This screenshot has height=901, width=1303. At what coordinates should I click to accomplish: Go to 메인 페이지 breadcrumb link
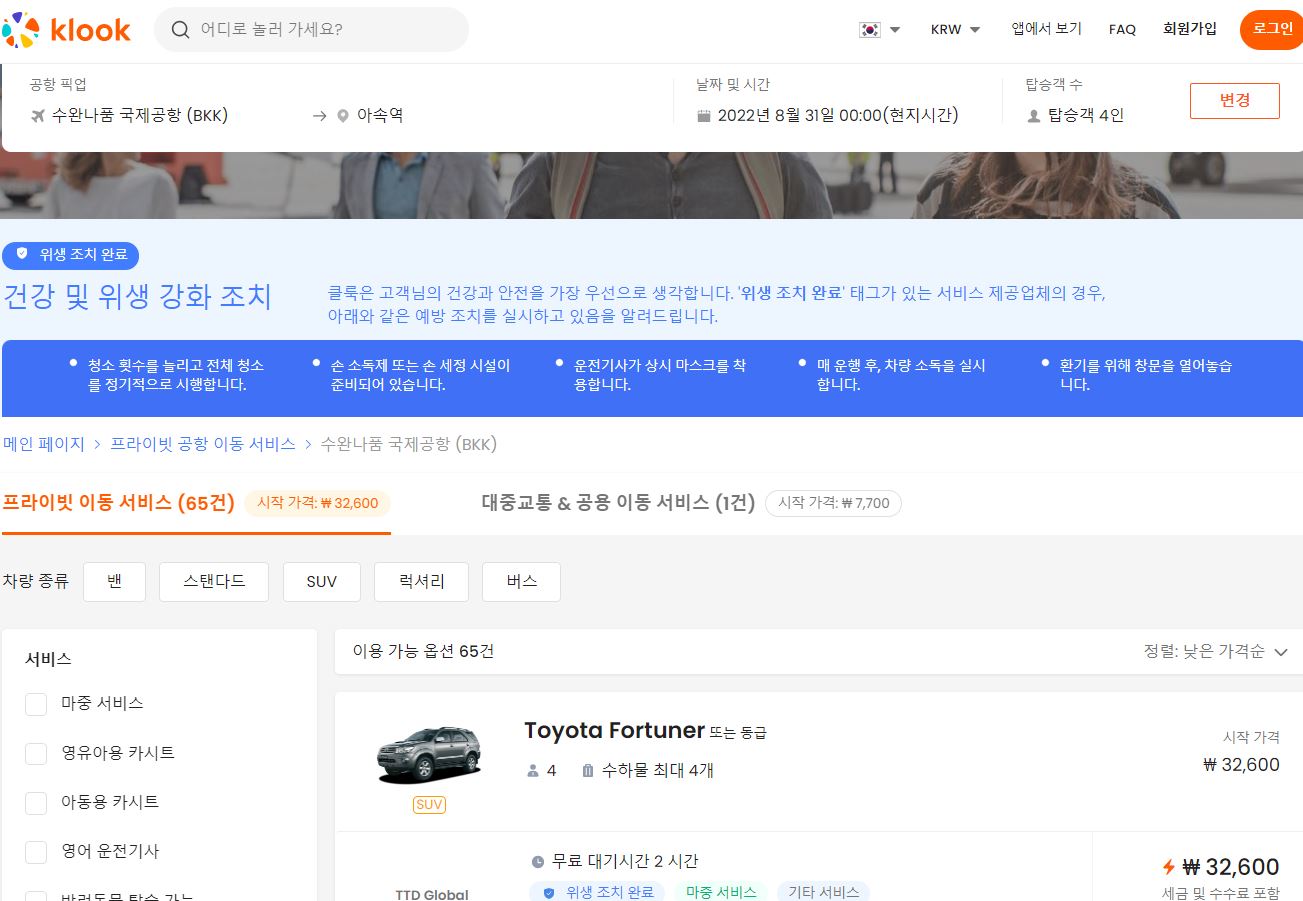click(x=44, y=444)
